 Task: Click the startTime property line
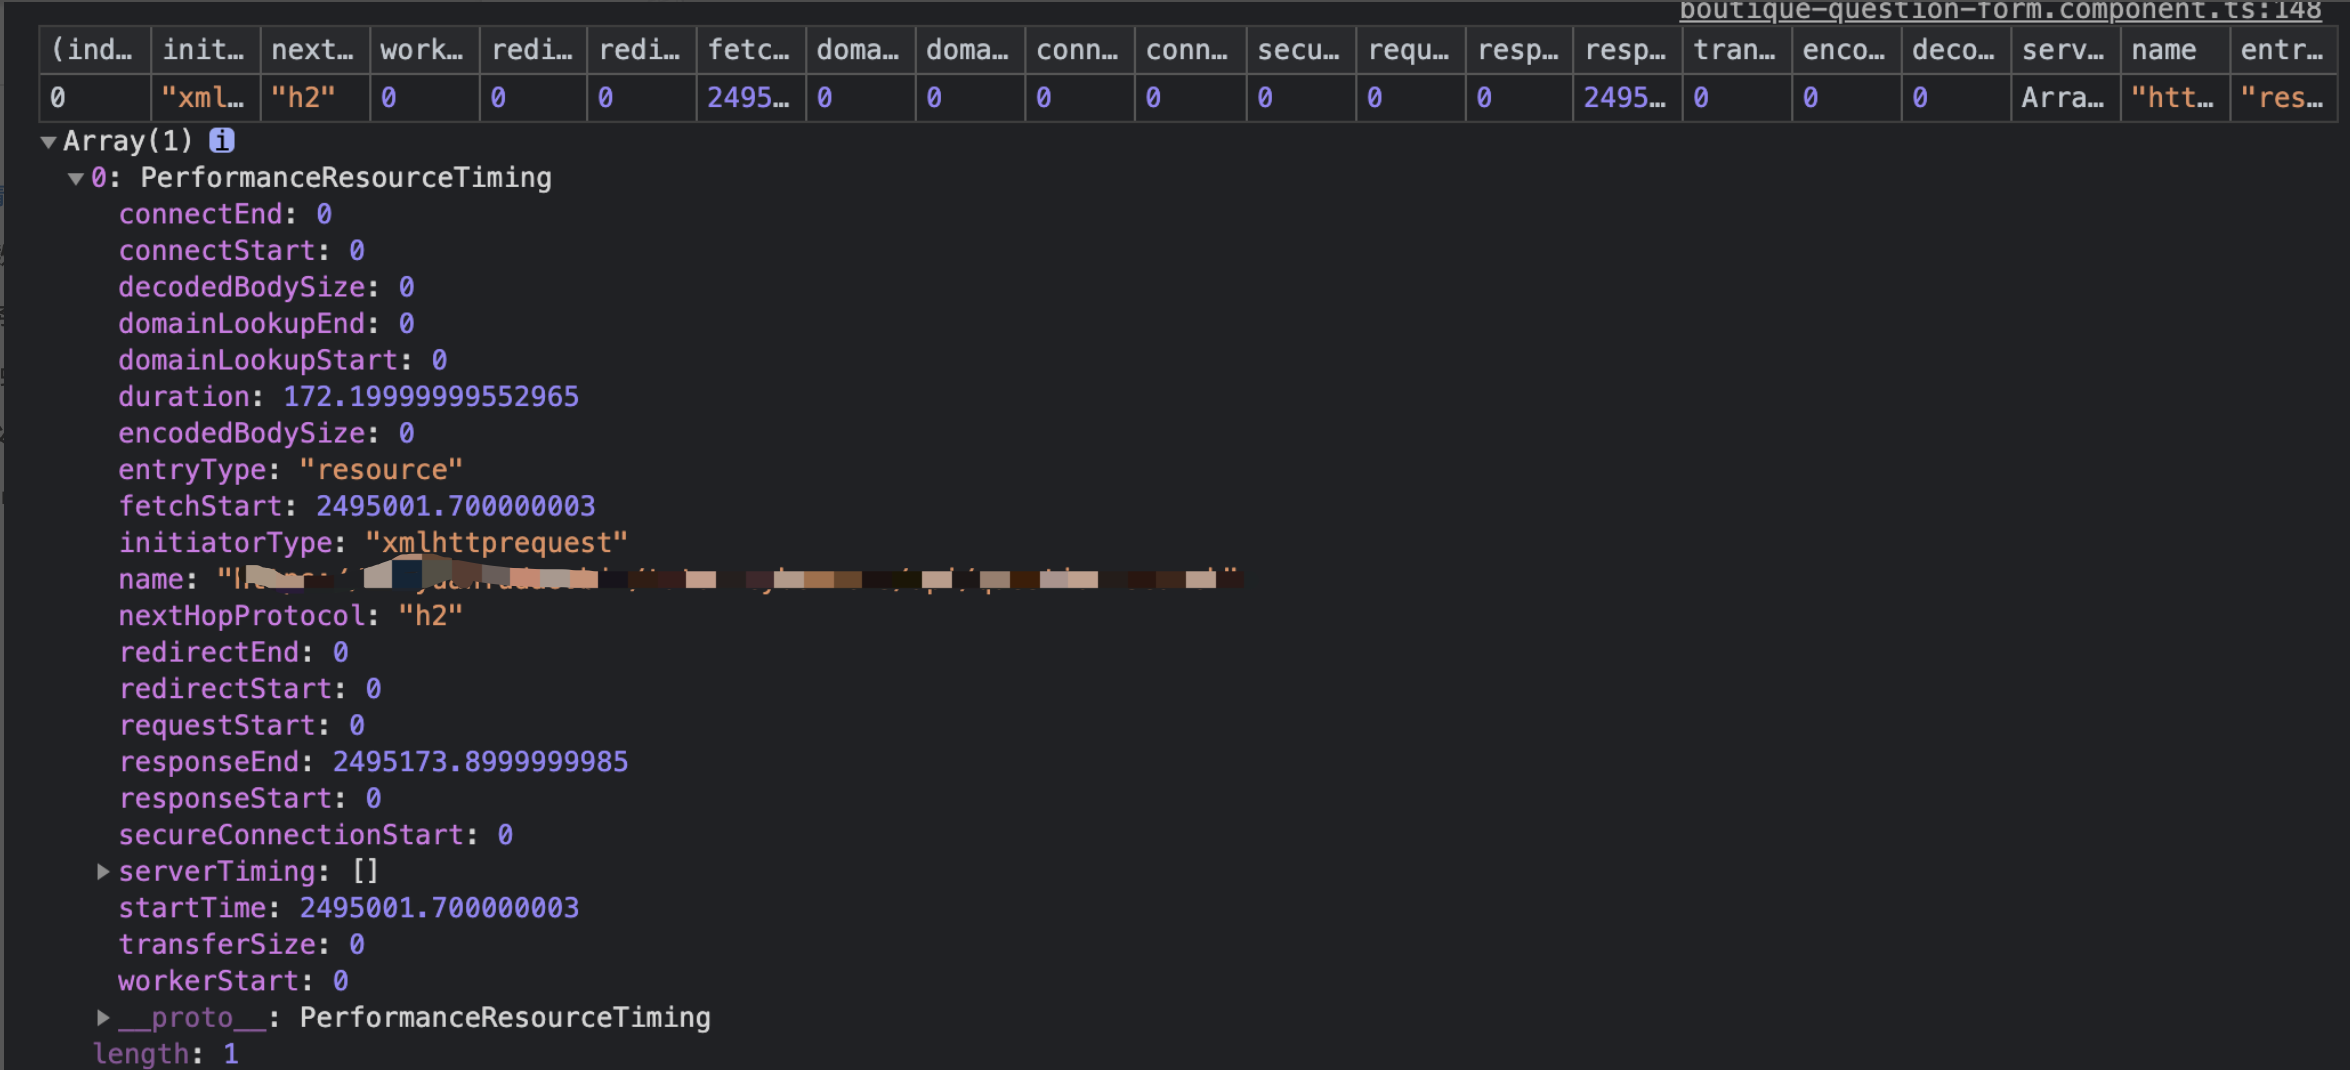pos(348,908)
